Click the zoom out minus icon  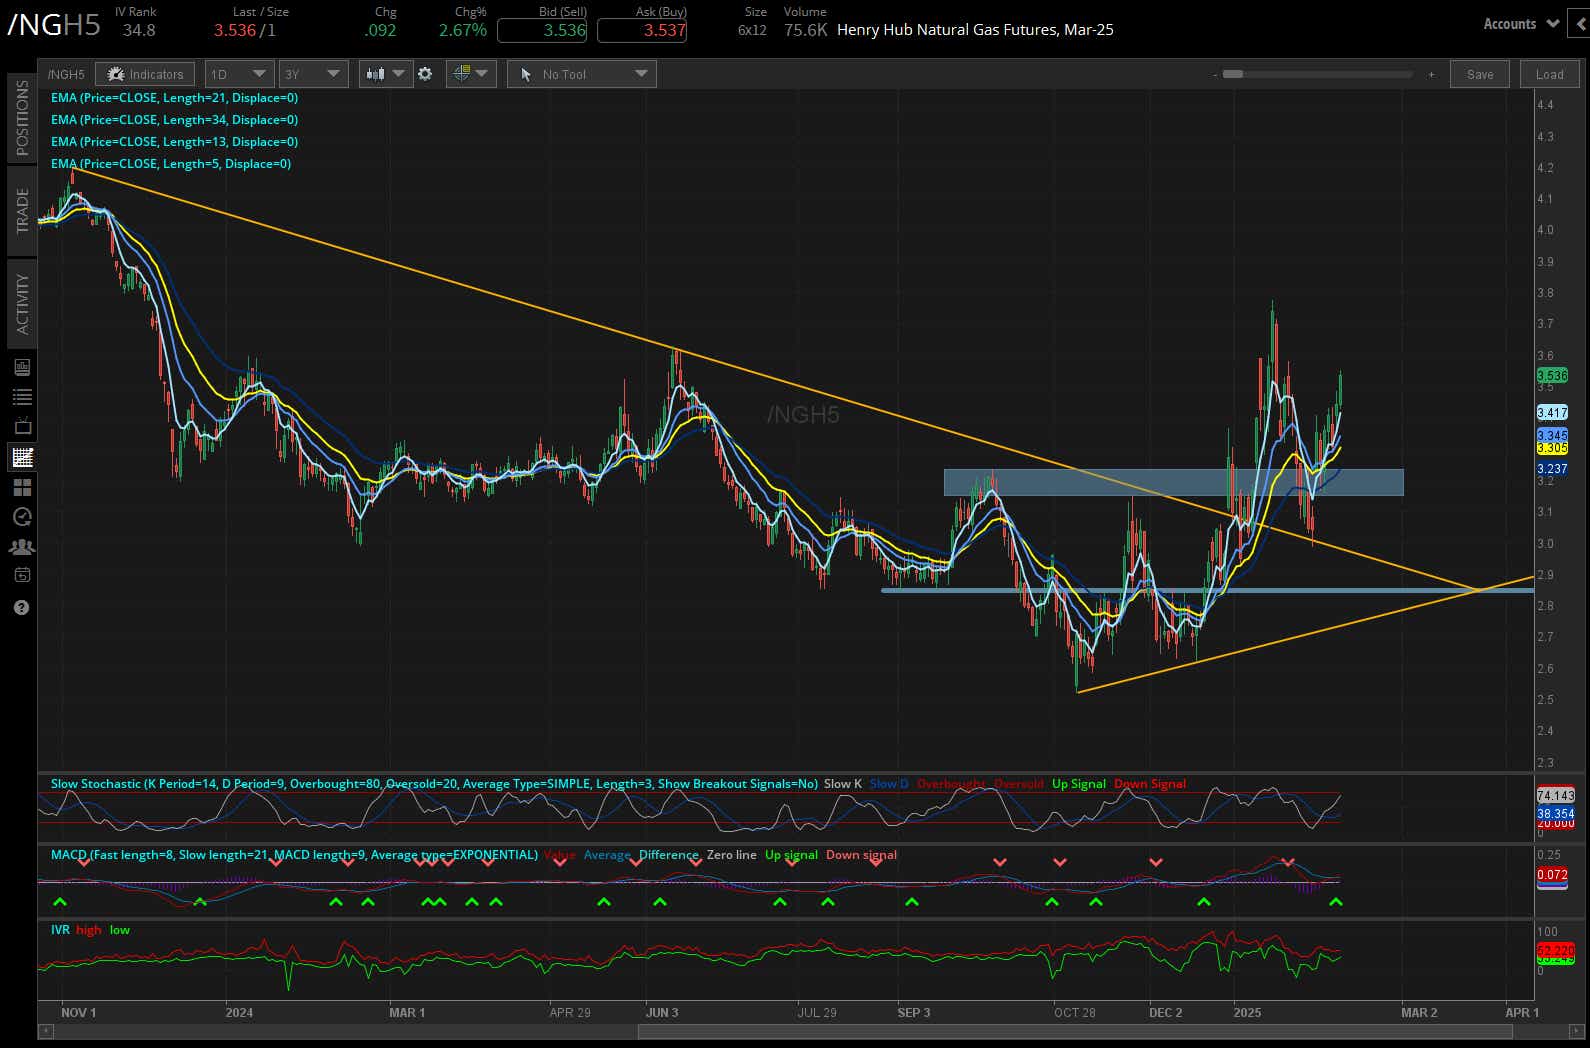(1215, 75)
